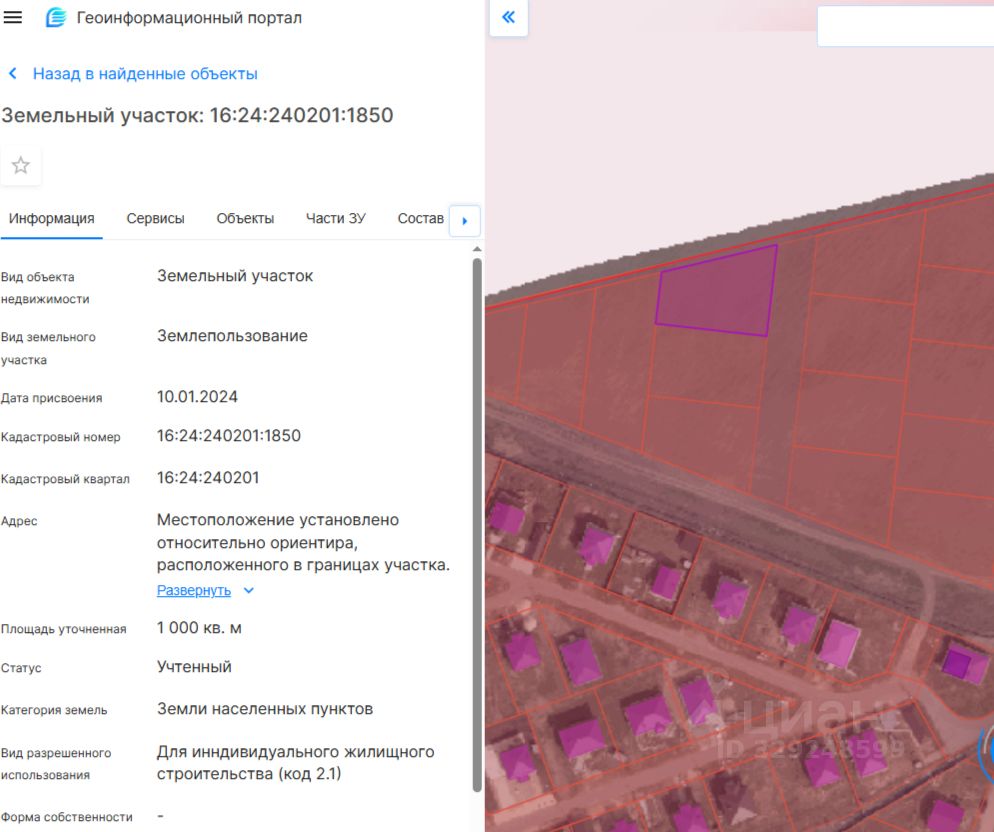Image resolution: width=994 pixels, height=832 pixels.
Task: Open the Объекты tab
Action: coord(245,218)
